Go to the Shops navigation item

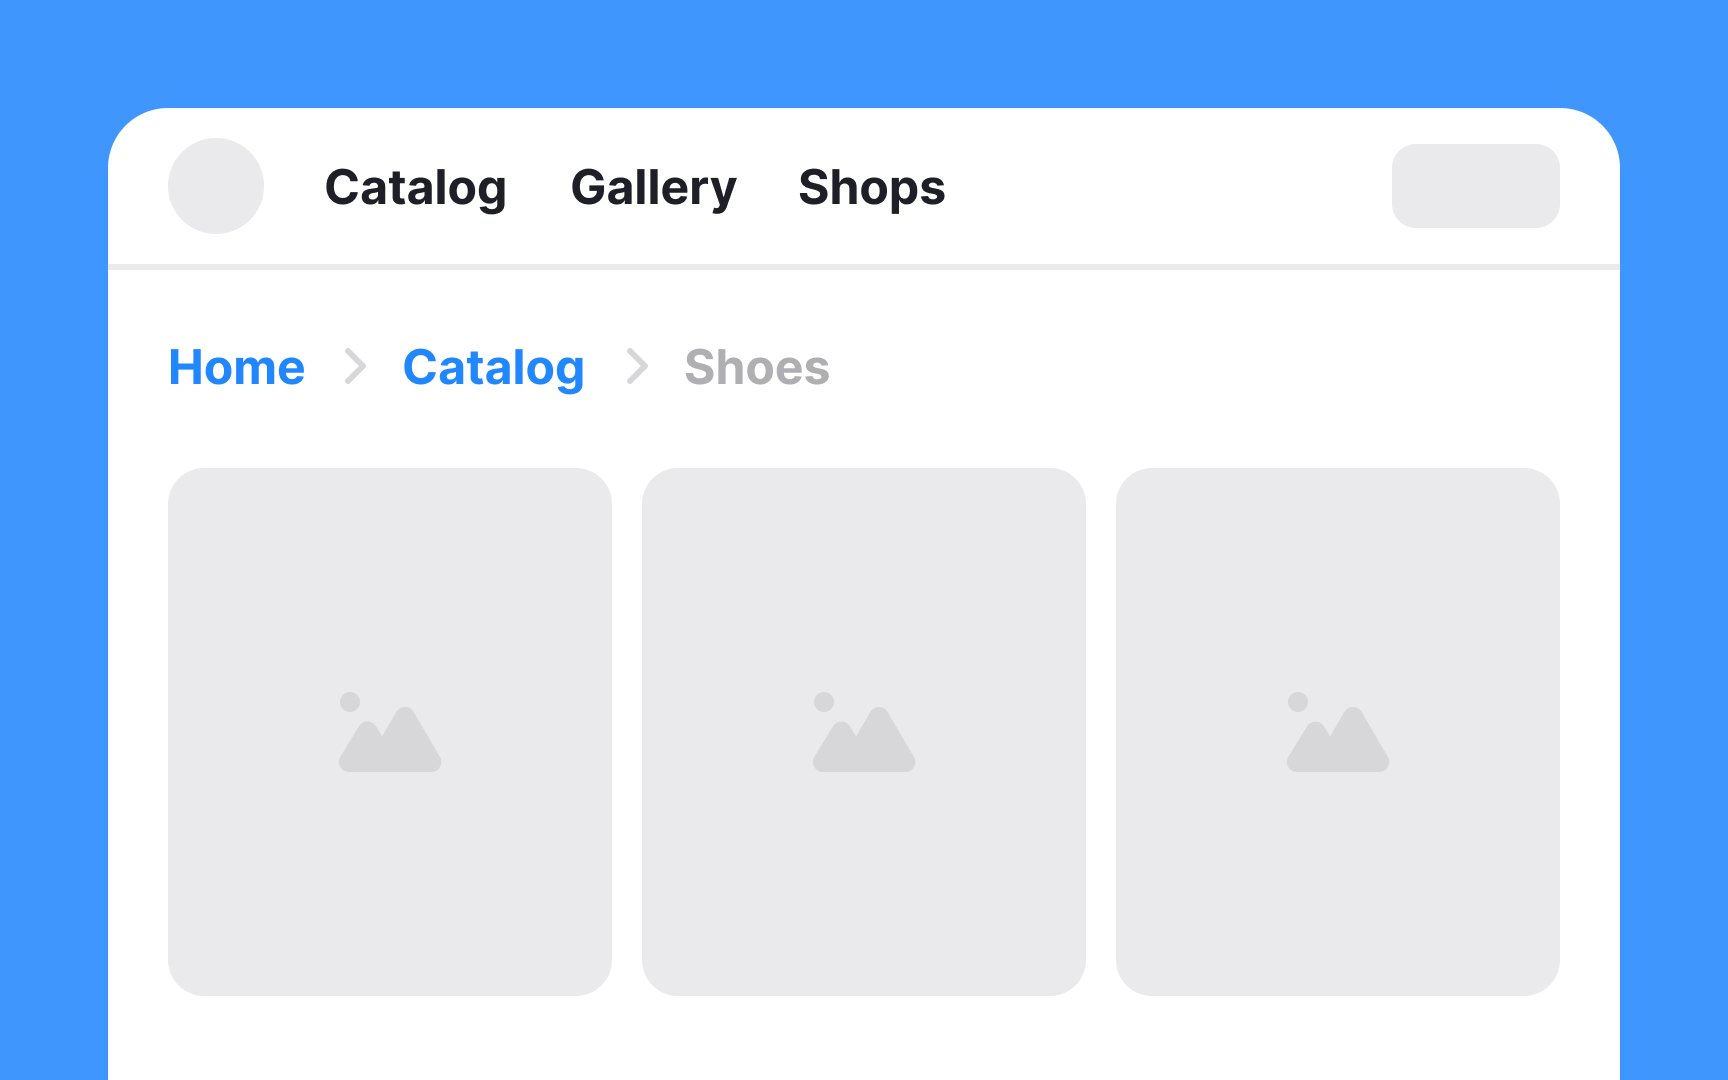click(871, 188)
